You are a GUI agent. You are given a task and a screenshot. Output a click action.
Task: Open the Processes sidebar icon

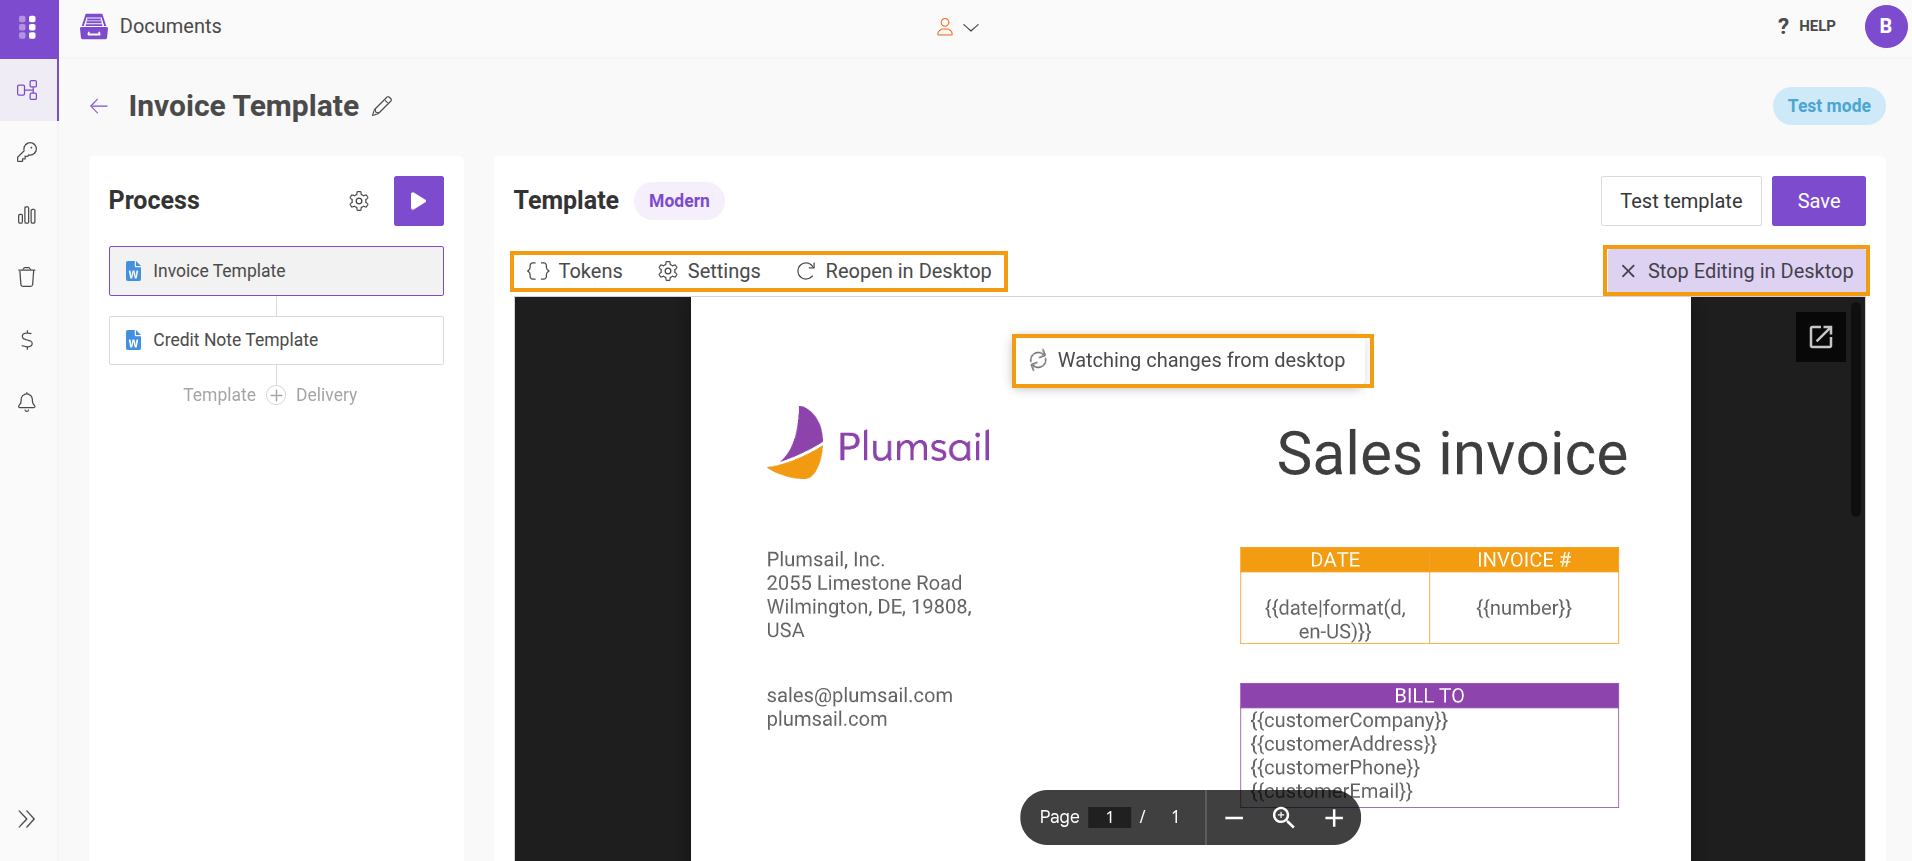coord(28,90)
